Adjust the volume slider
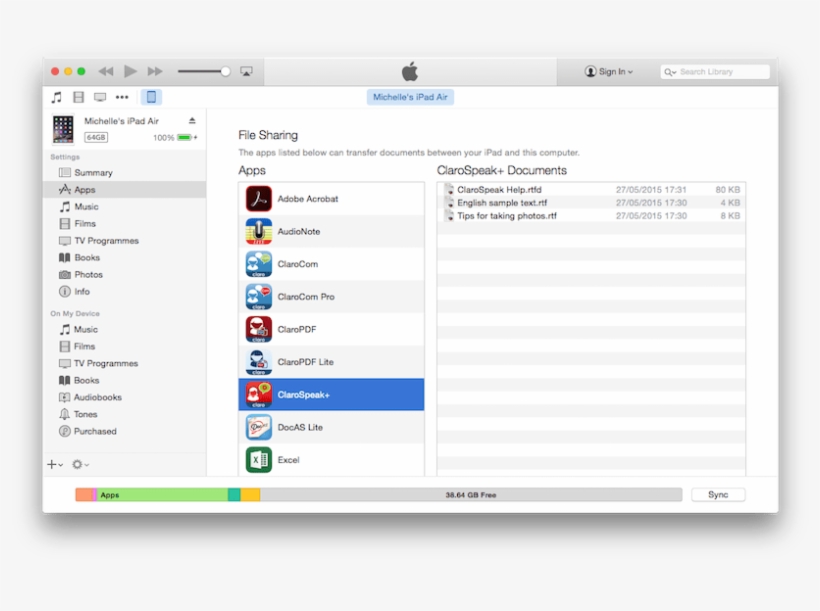The width and height of the screenshot is (820, 611). point(203,71)
